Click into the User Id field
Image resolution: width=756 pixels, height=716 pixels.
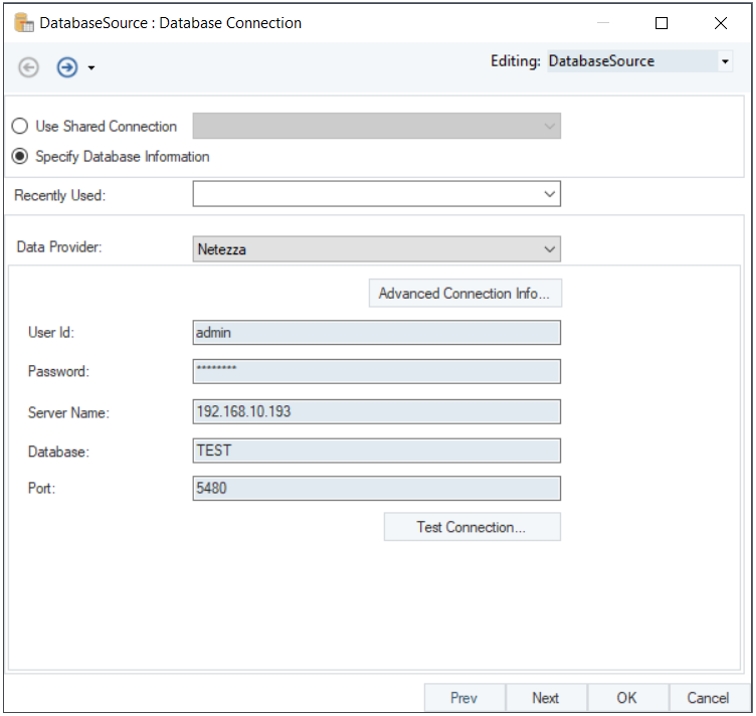click(x=376, y=333)
